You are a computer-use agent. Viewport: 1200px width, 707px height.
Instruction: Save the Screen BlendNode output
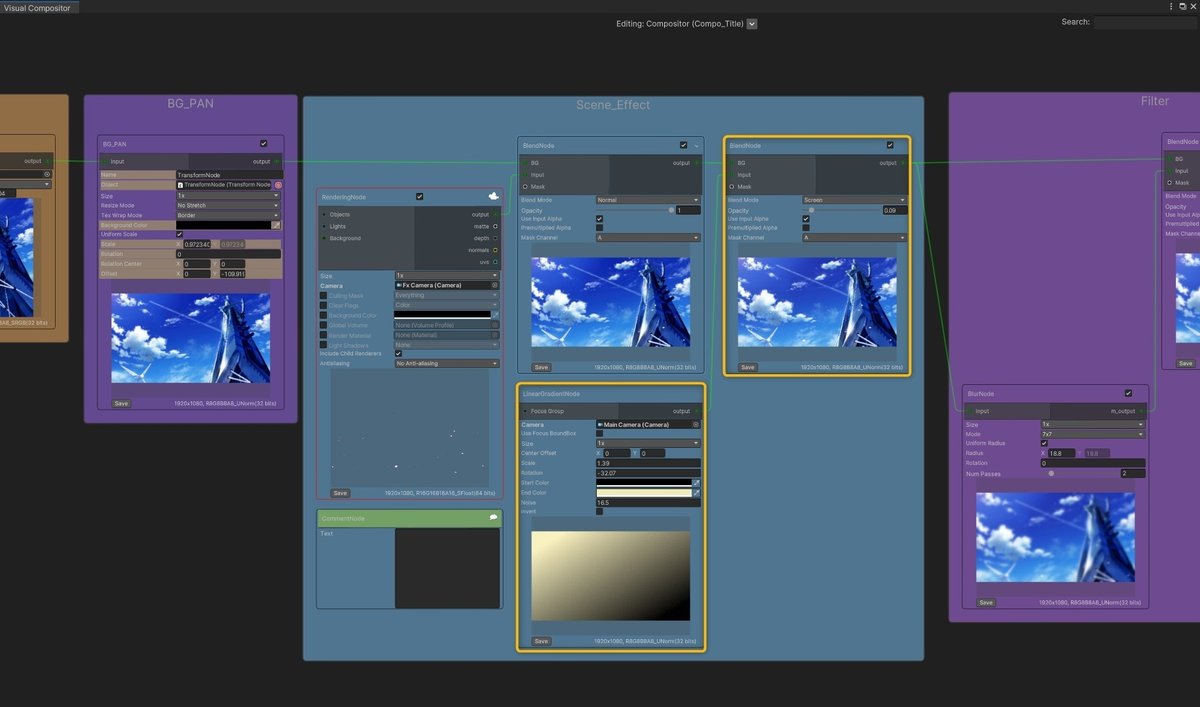748,368
